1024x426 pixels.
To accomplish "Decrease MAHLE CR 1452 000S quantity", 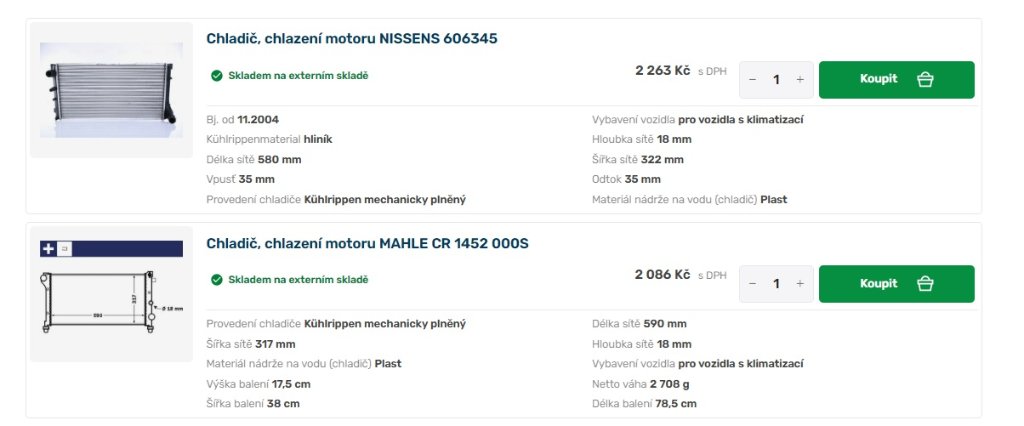I will tap(752, 284).
